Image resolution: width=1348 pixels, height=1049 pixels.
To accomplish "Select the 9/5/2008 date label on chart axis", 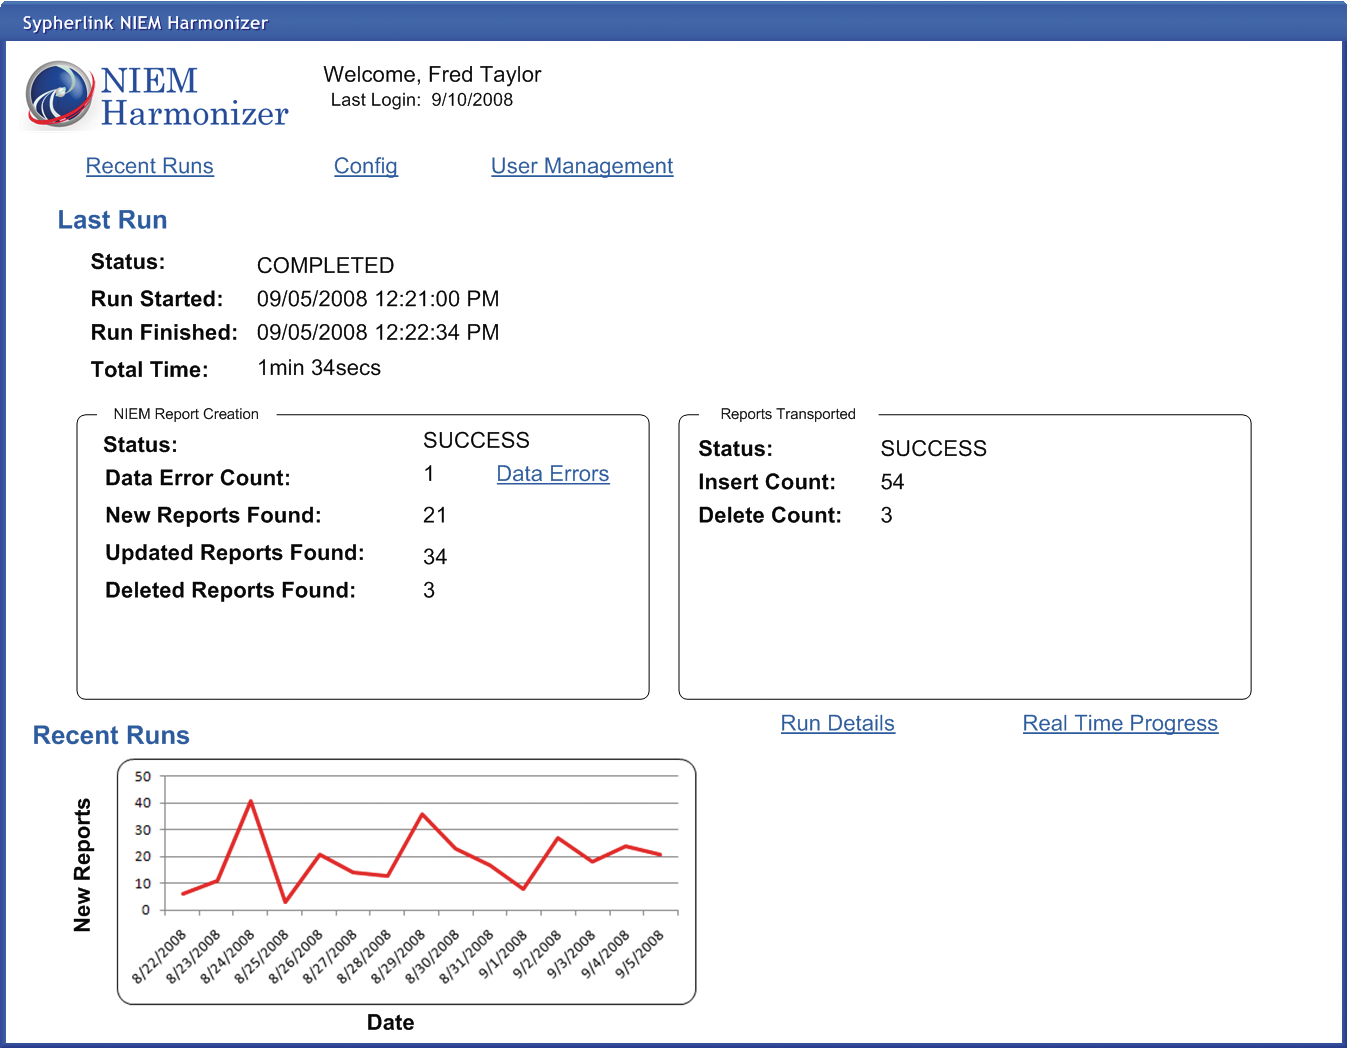I will [640, 954].
